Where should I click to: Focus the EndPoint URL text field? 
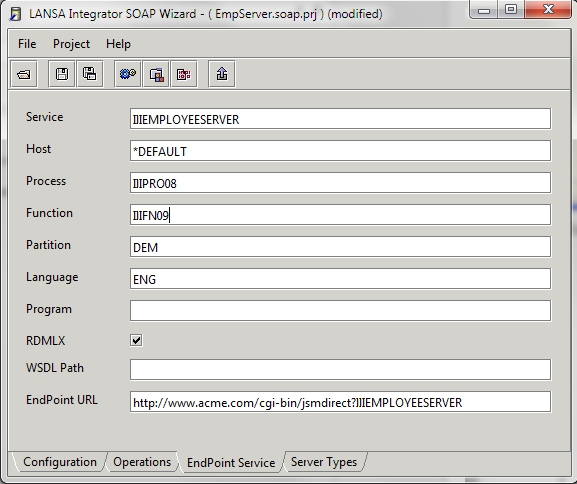click(x=340, y=402)
